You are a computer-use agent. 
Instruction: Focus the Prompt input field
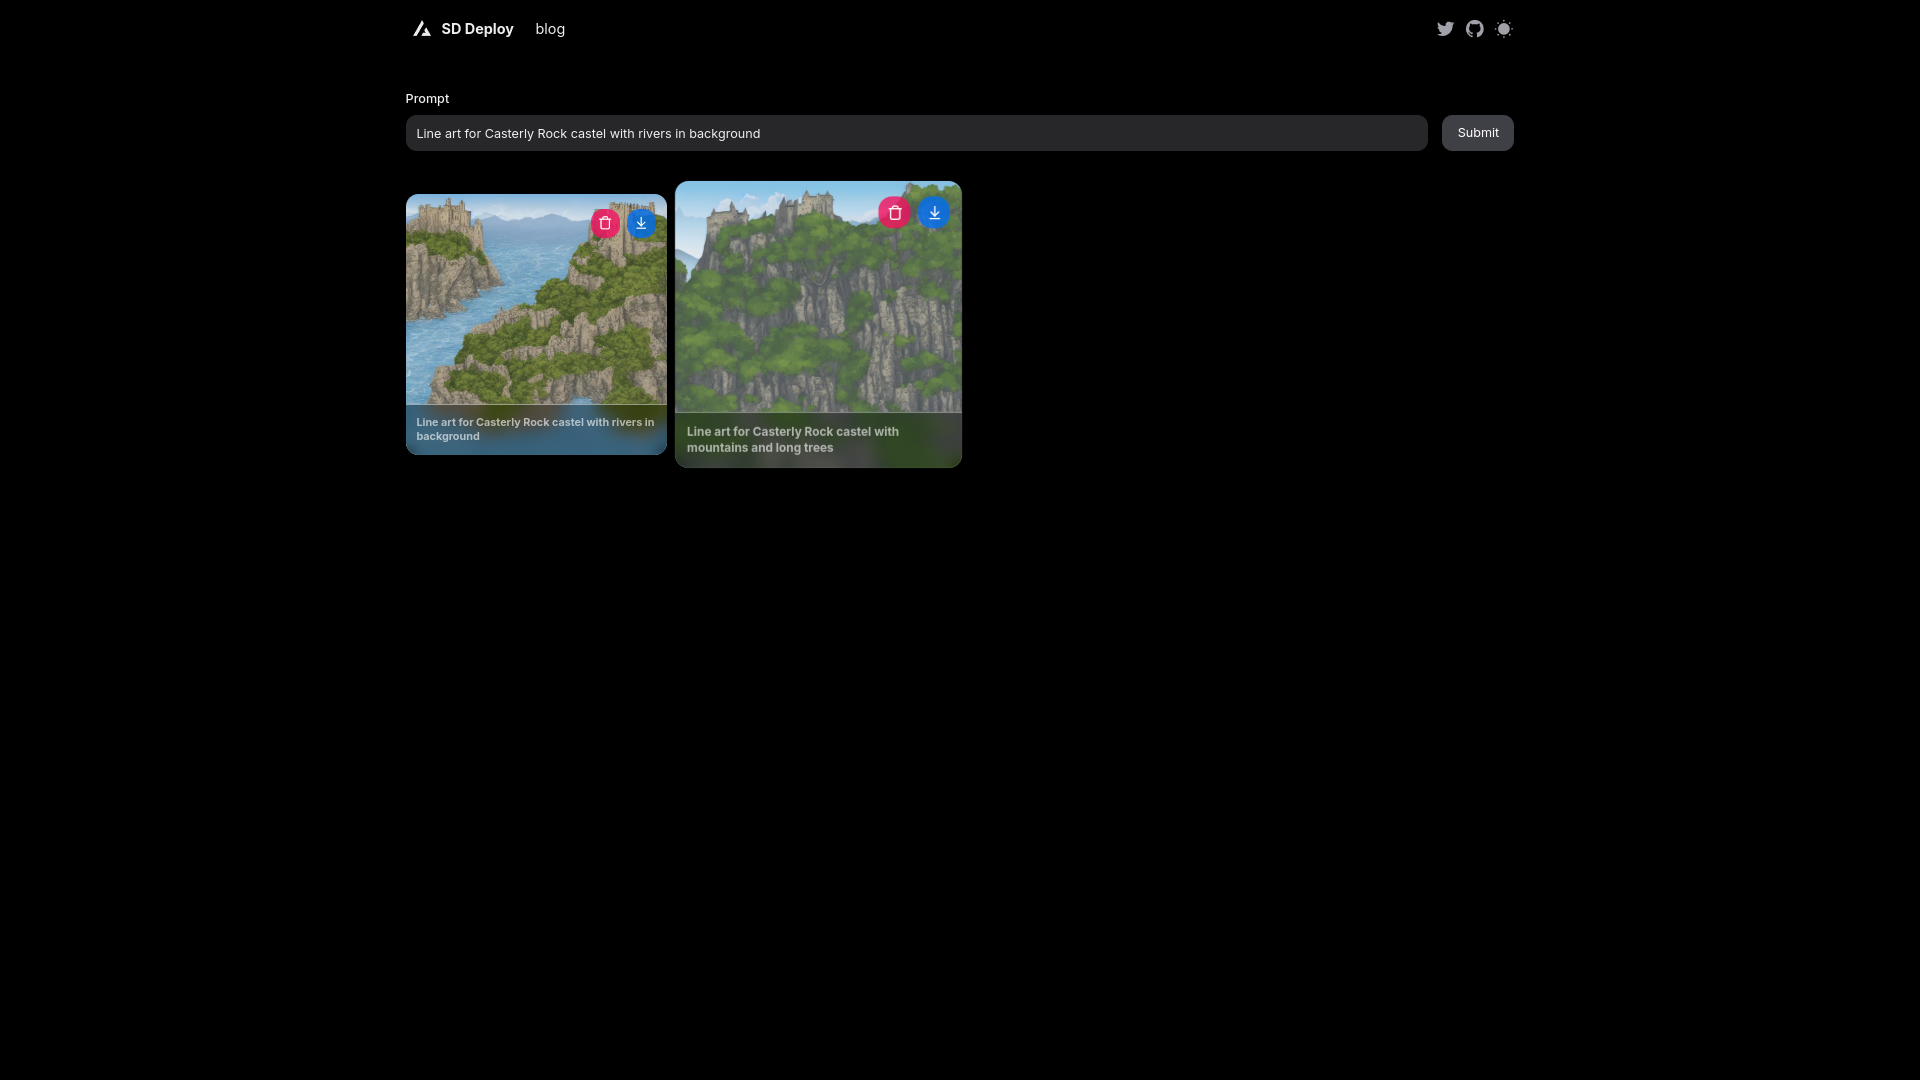click(916, 133)
